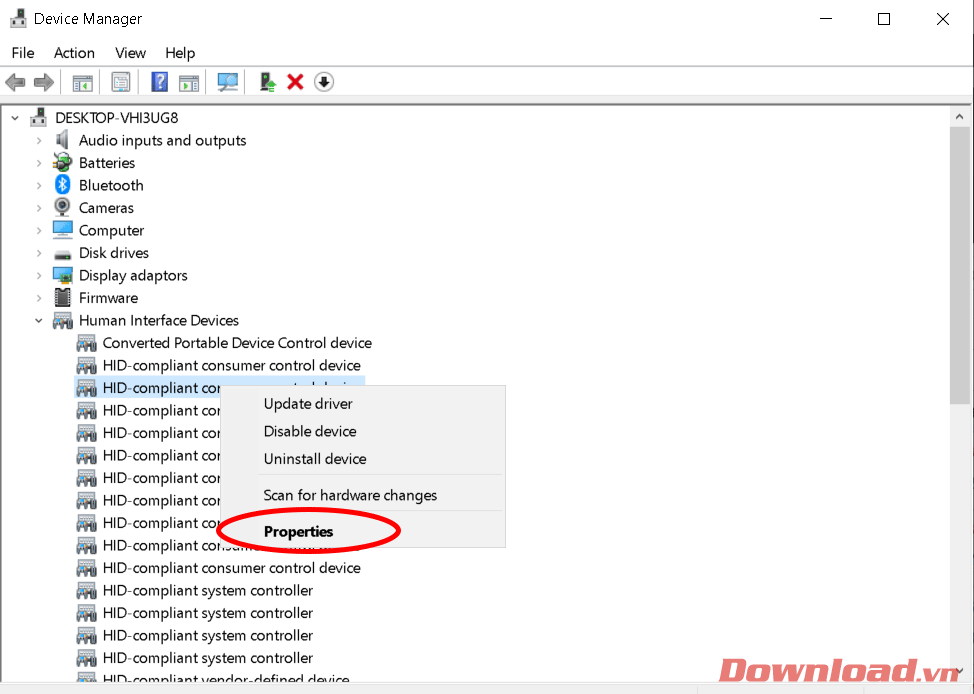Screen dimensions: 974x694
Task: Select the Bluetooth tree label
Action: [x=111, y=185]
